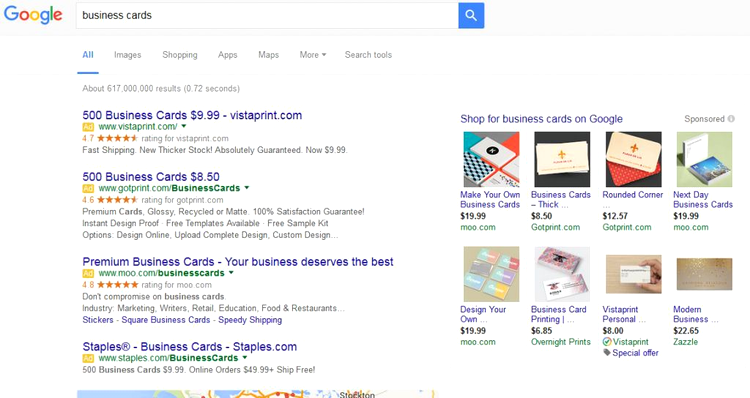Expand the vistaprint.com URL dropdown arrow
750x398 pixels.
pyautogui.click(x=184, y=126)
